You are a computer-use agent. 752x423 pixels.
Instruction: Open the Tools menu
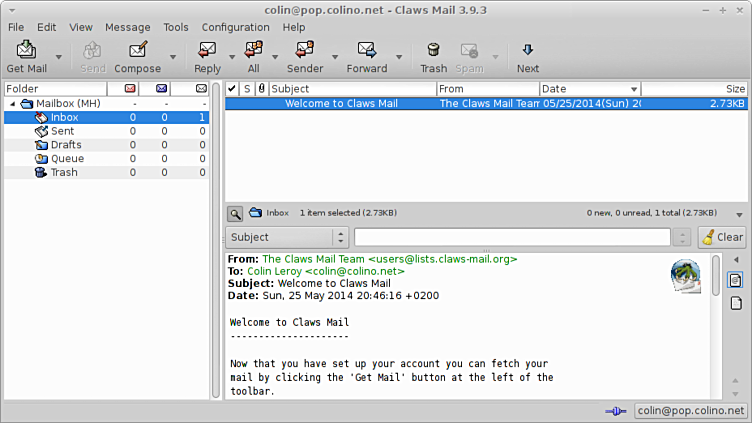click(176, 27)
